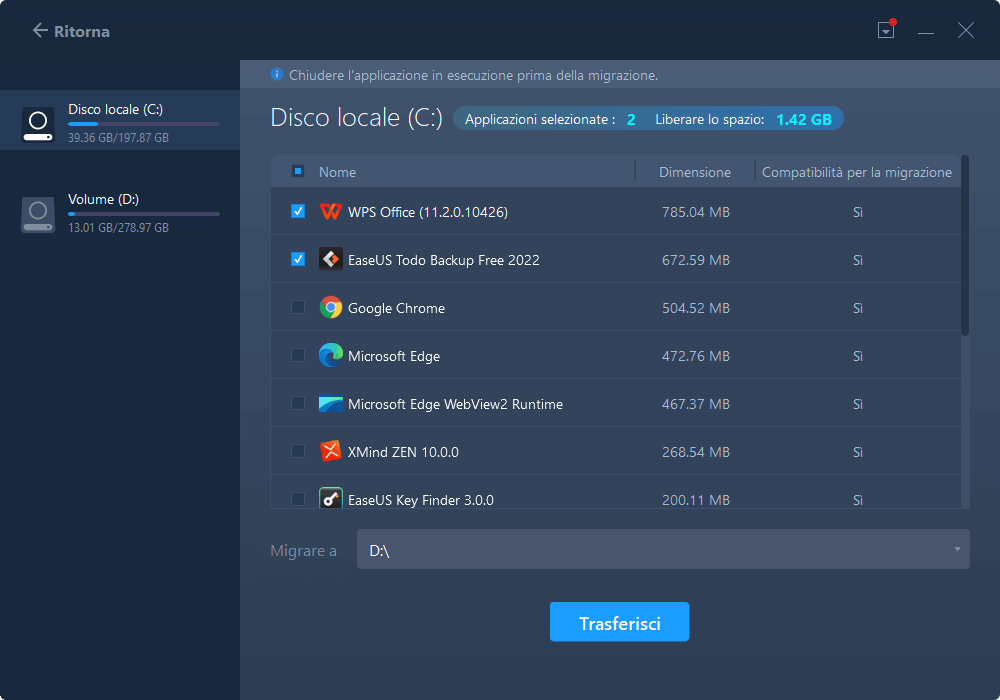Sort by Compatibilità per la migrazione header
This screenshot has height=700, width=1000.
(857, 172)
